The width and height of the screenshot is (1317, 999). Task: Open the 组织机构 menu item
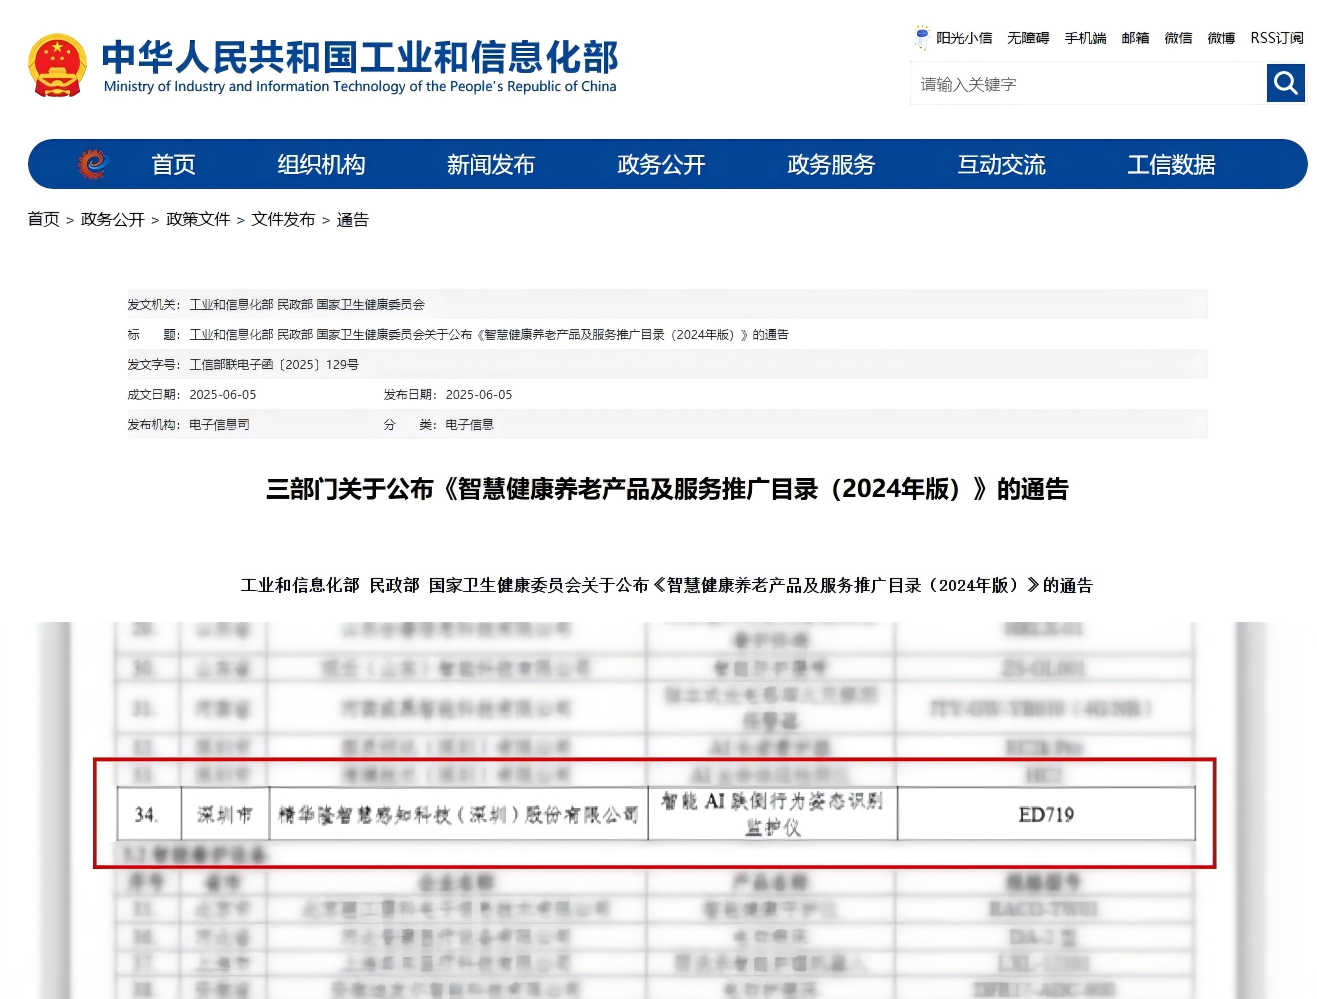(321, 165)
